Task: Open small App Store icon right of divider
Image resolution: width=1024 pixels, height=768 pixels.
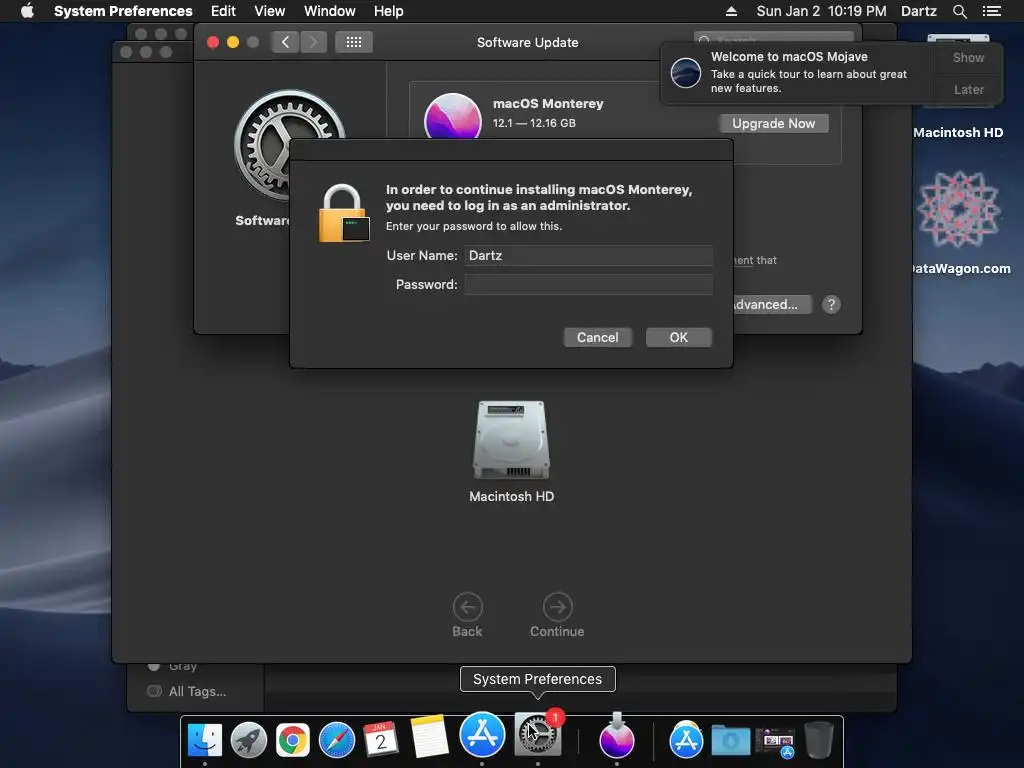Action: coord(686,740)
